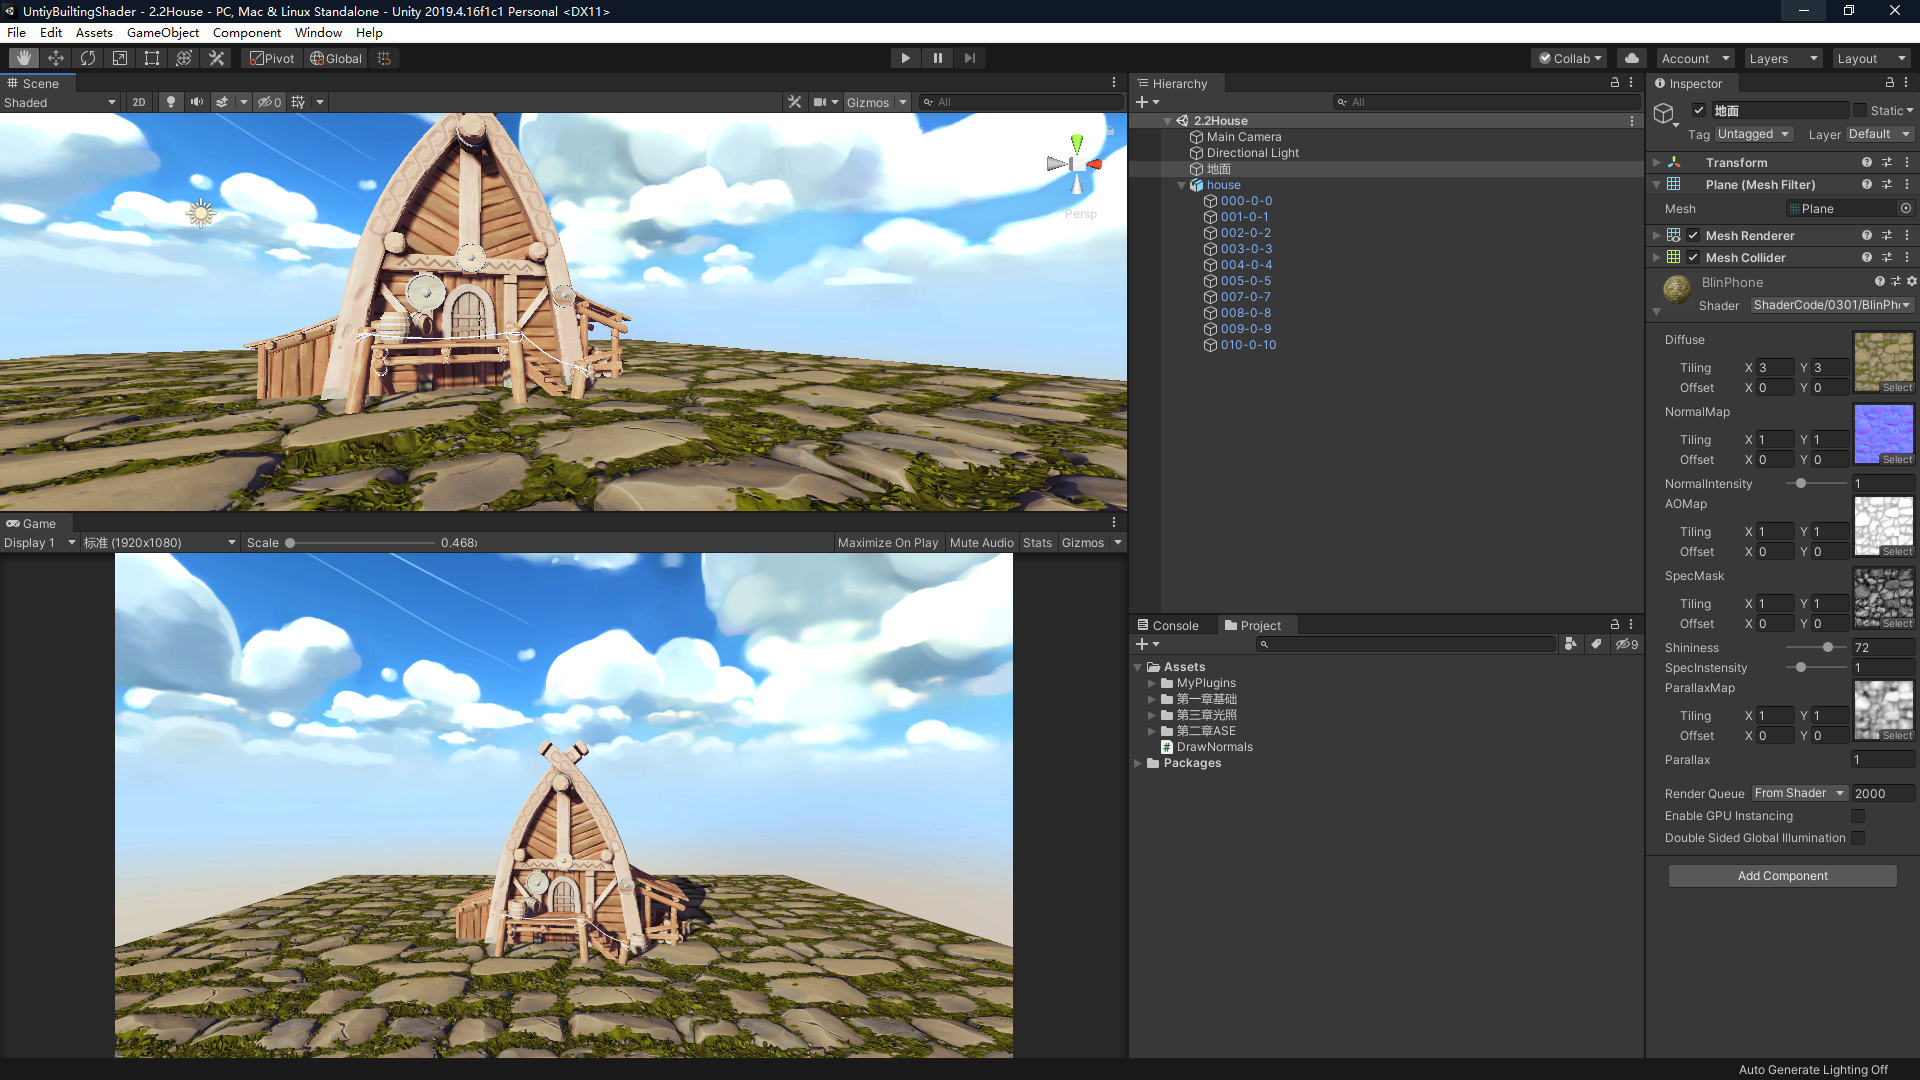
Task: Click the Add Component button
Action: (x=1782, y=875)
